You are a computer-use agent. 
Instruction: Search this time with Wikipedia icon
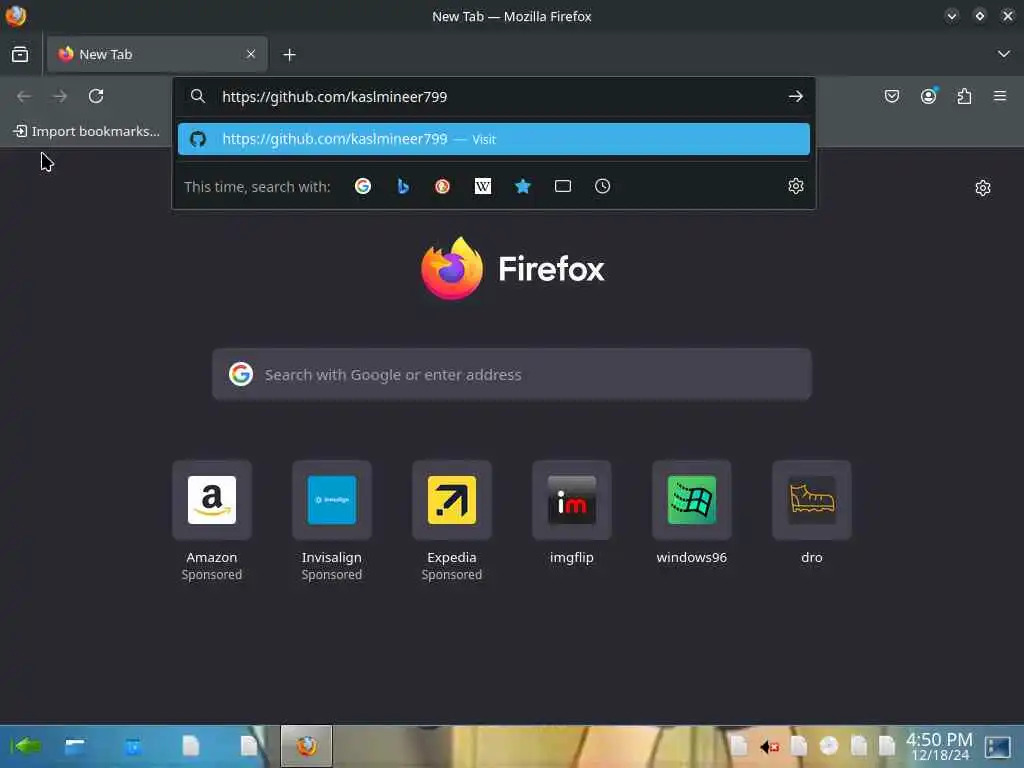click(x=483, y=187)
